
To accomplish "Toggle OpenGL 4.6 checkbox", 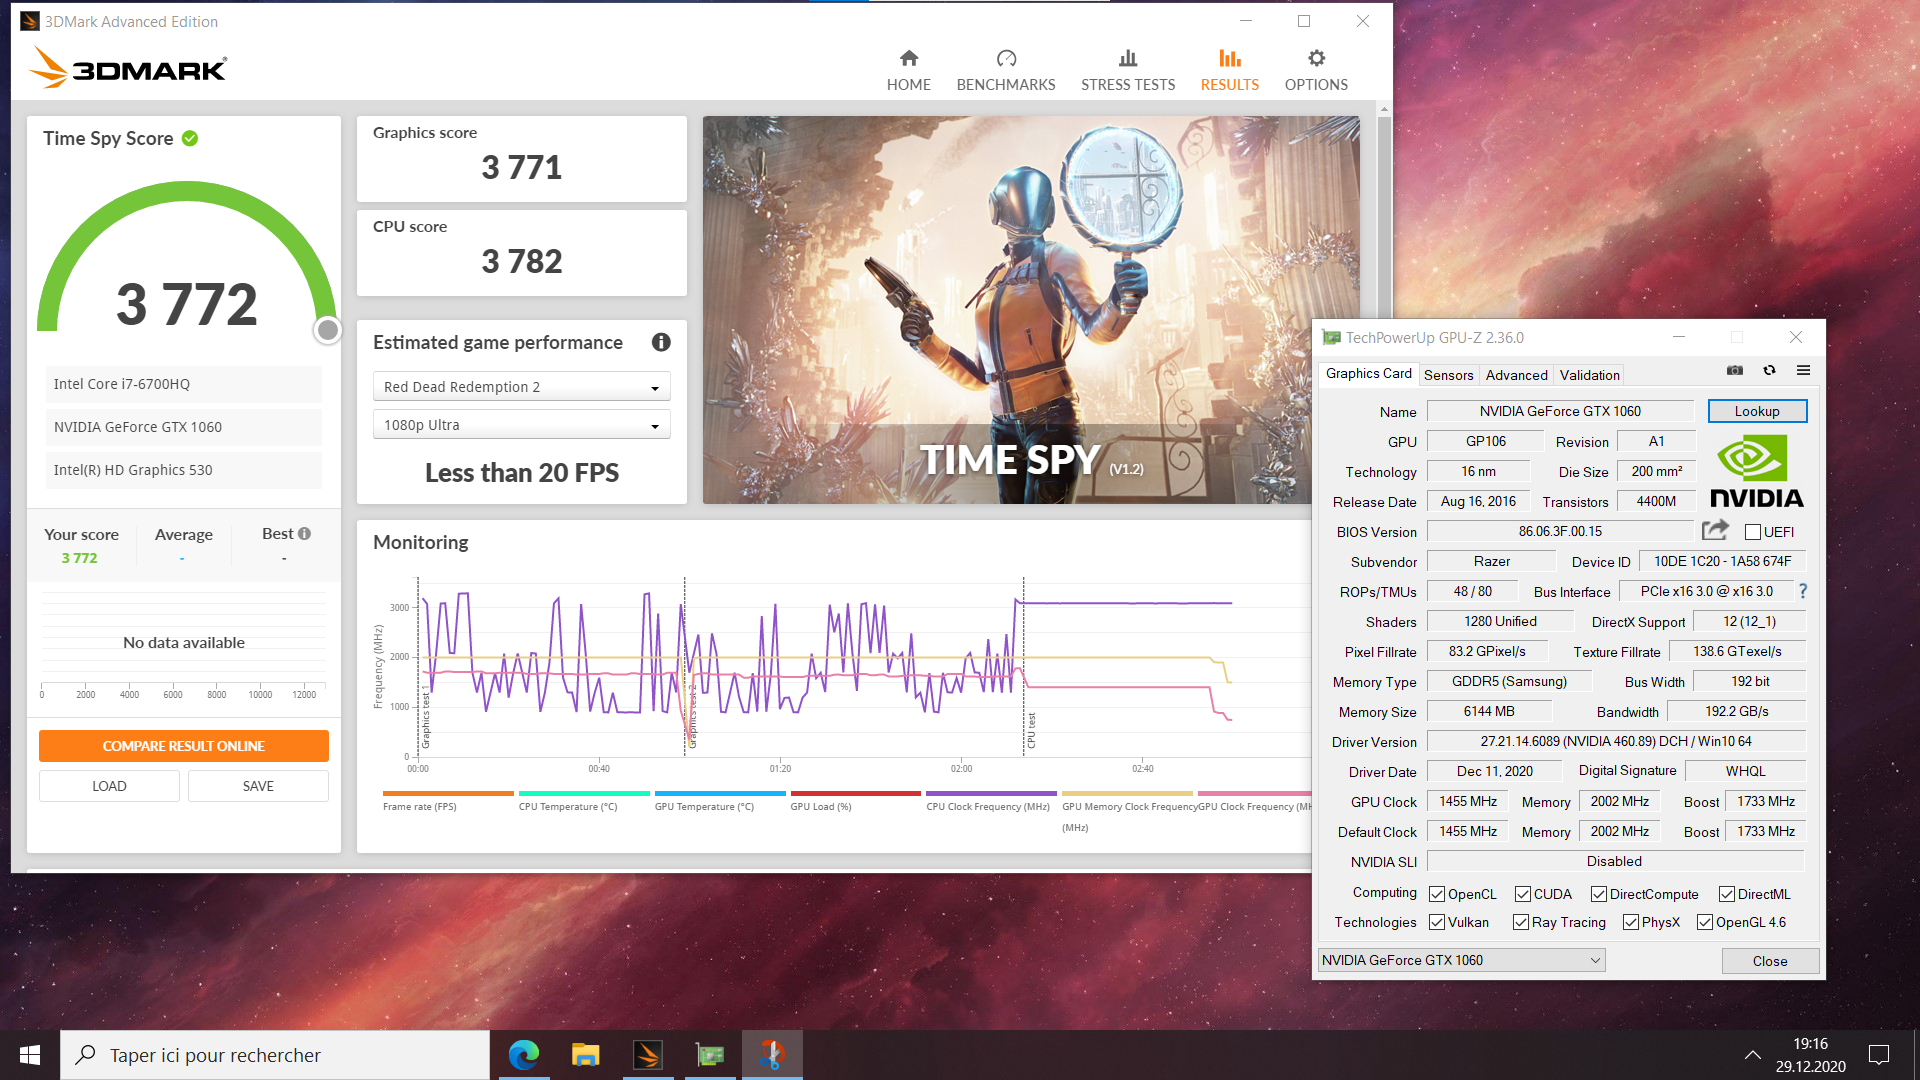I will pos(1705,922).
